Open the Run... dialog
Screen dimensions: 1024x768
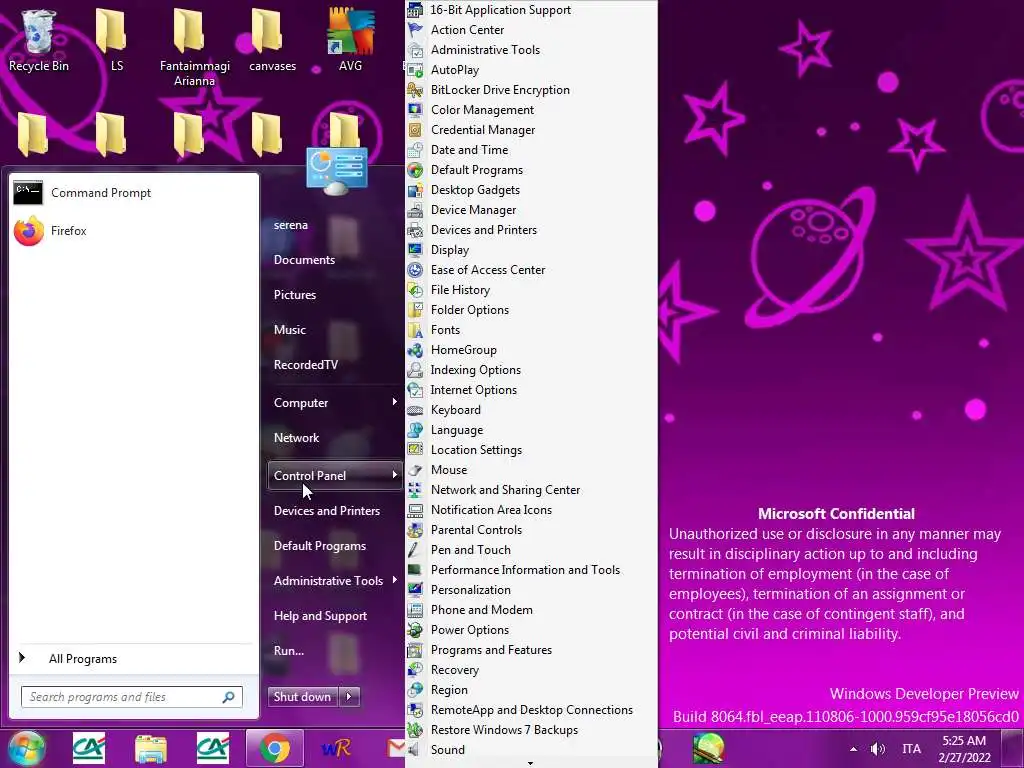[289, 651]
